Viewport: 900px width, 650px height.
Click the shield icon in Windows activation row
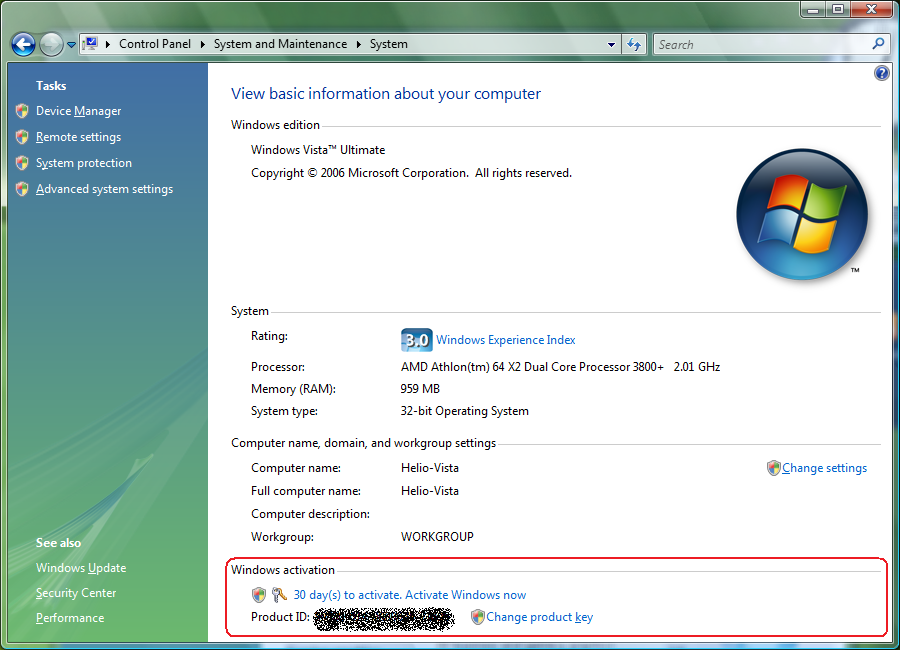point(259,595)
